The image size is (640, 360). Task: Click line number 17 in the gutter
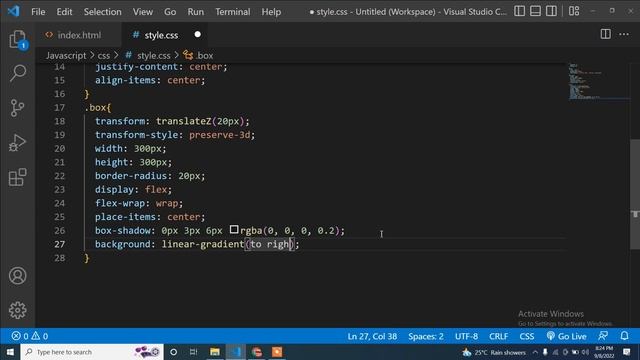(x=60, y=108)
